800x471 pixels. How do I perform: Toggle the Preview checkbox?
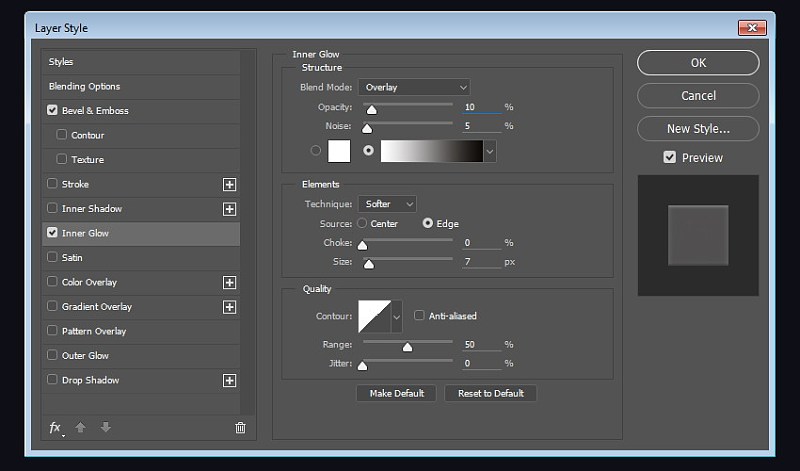tap(669, 157)
